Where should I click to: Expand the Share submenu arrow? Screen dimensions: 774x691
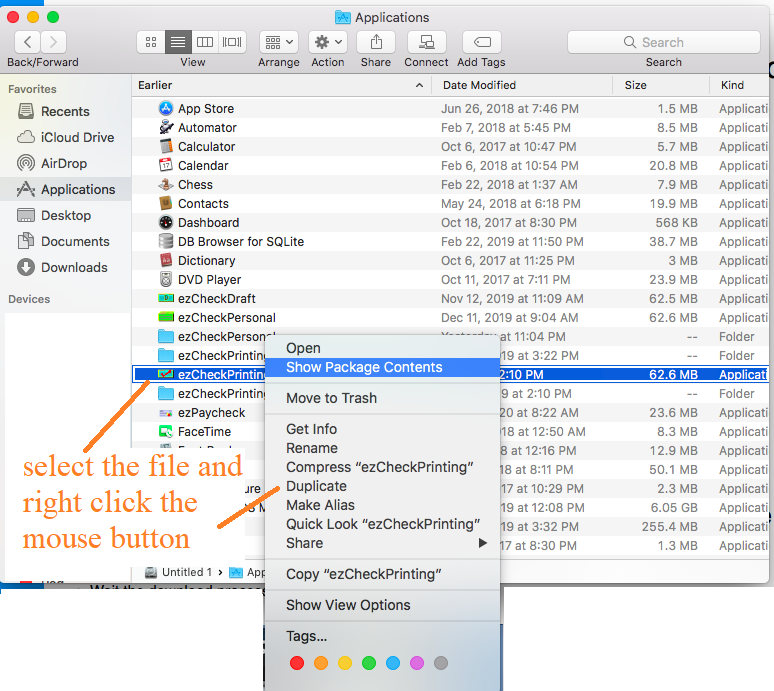tap(483, 543)
